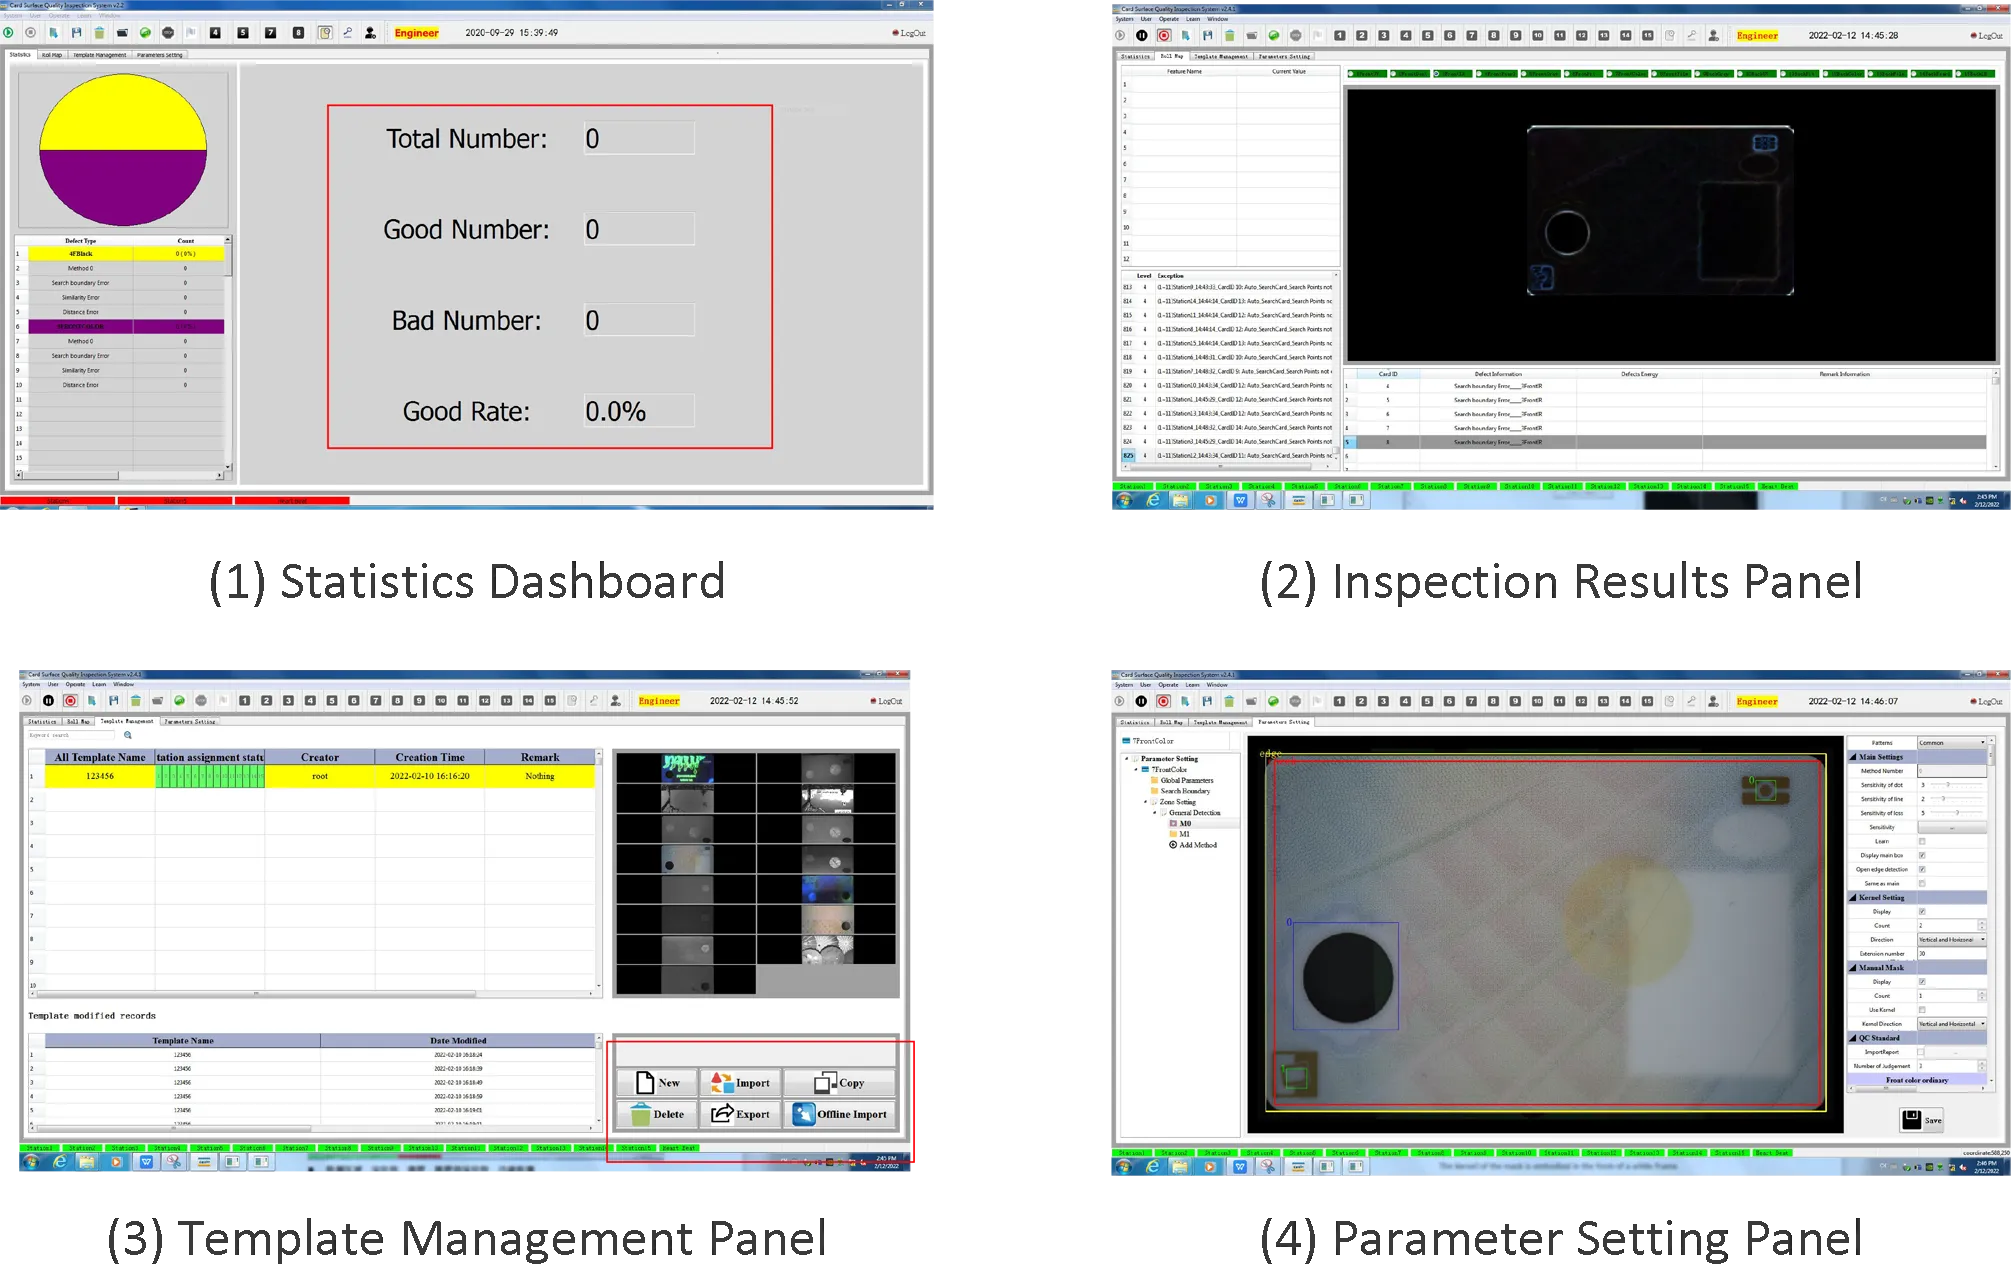Collapse the Kernel Setting section header
This screenshot has height=1264, width=2011.
pos(1880,897)
